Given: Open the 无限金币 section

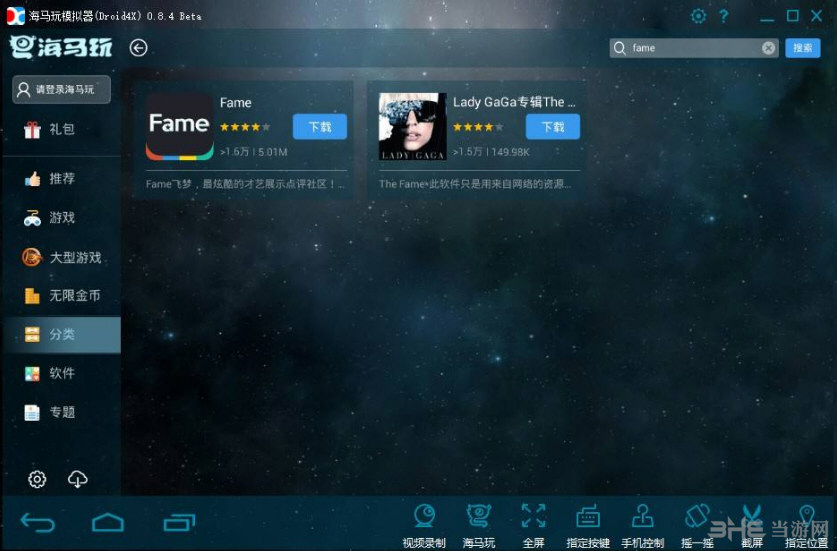Looking at the screenshot, I should [x=61, y=295].
